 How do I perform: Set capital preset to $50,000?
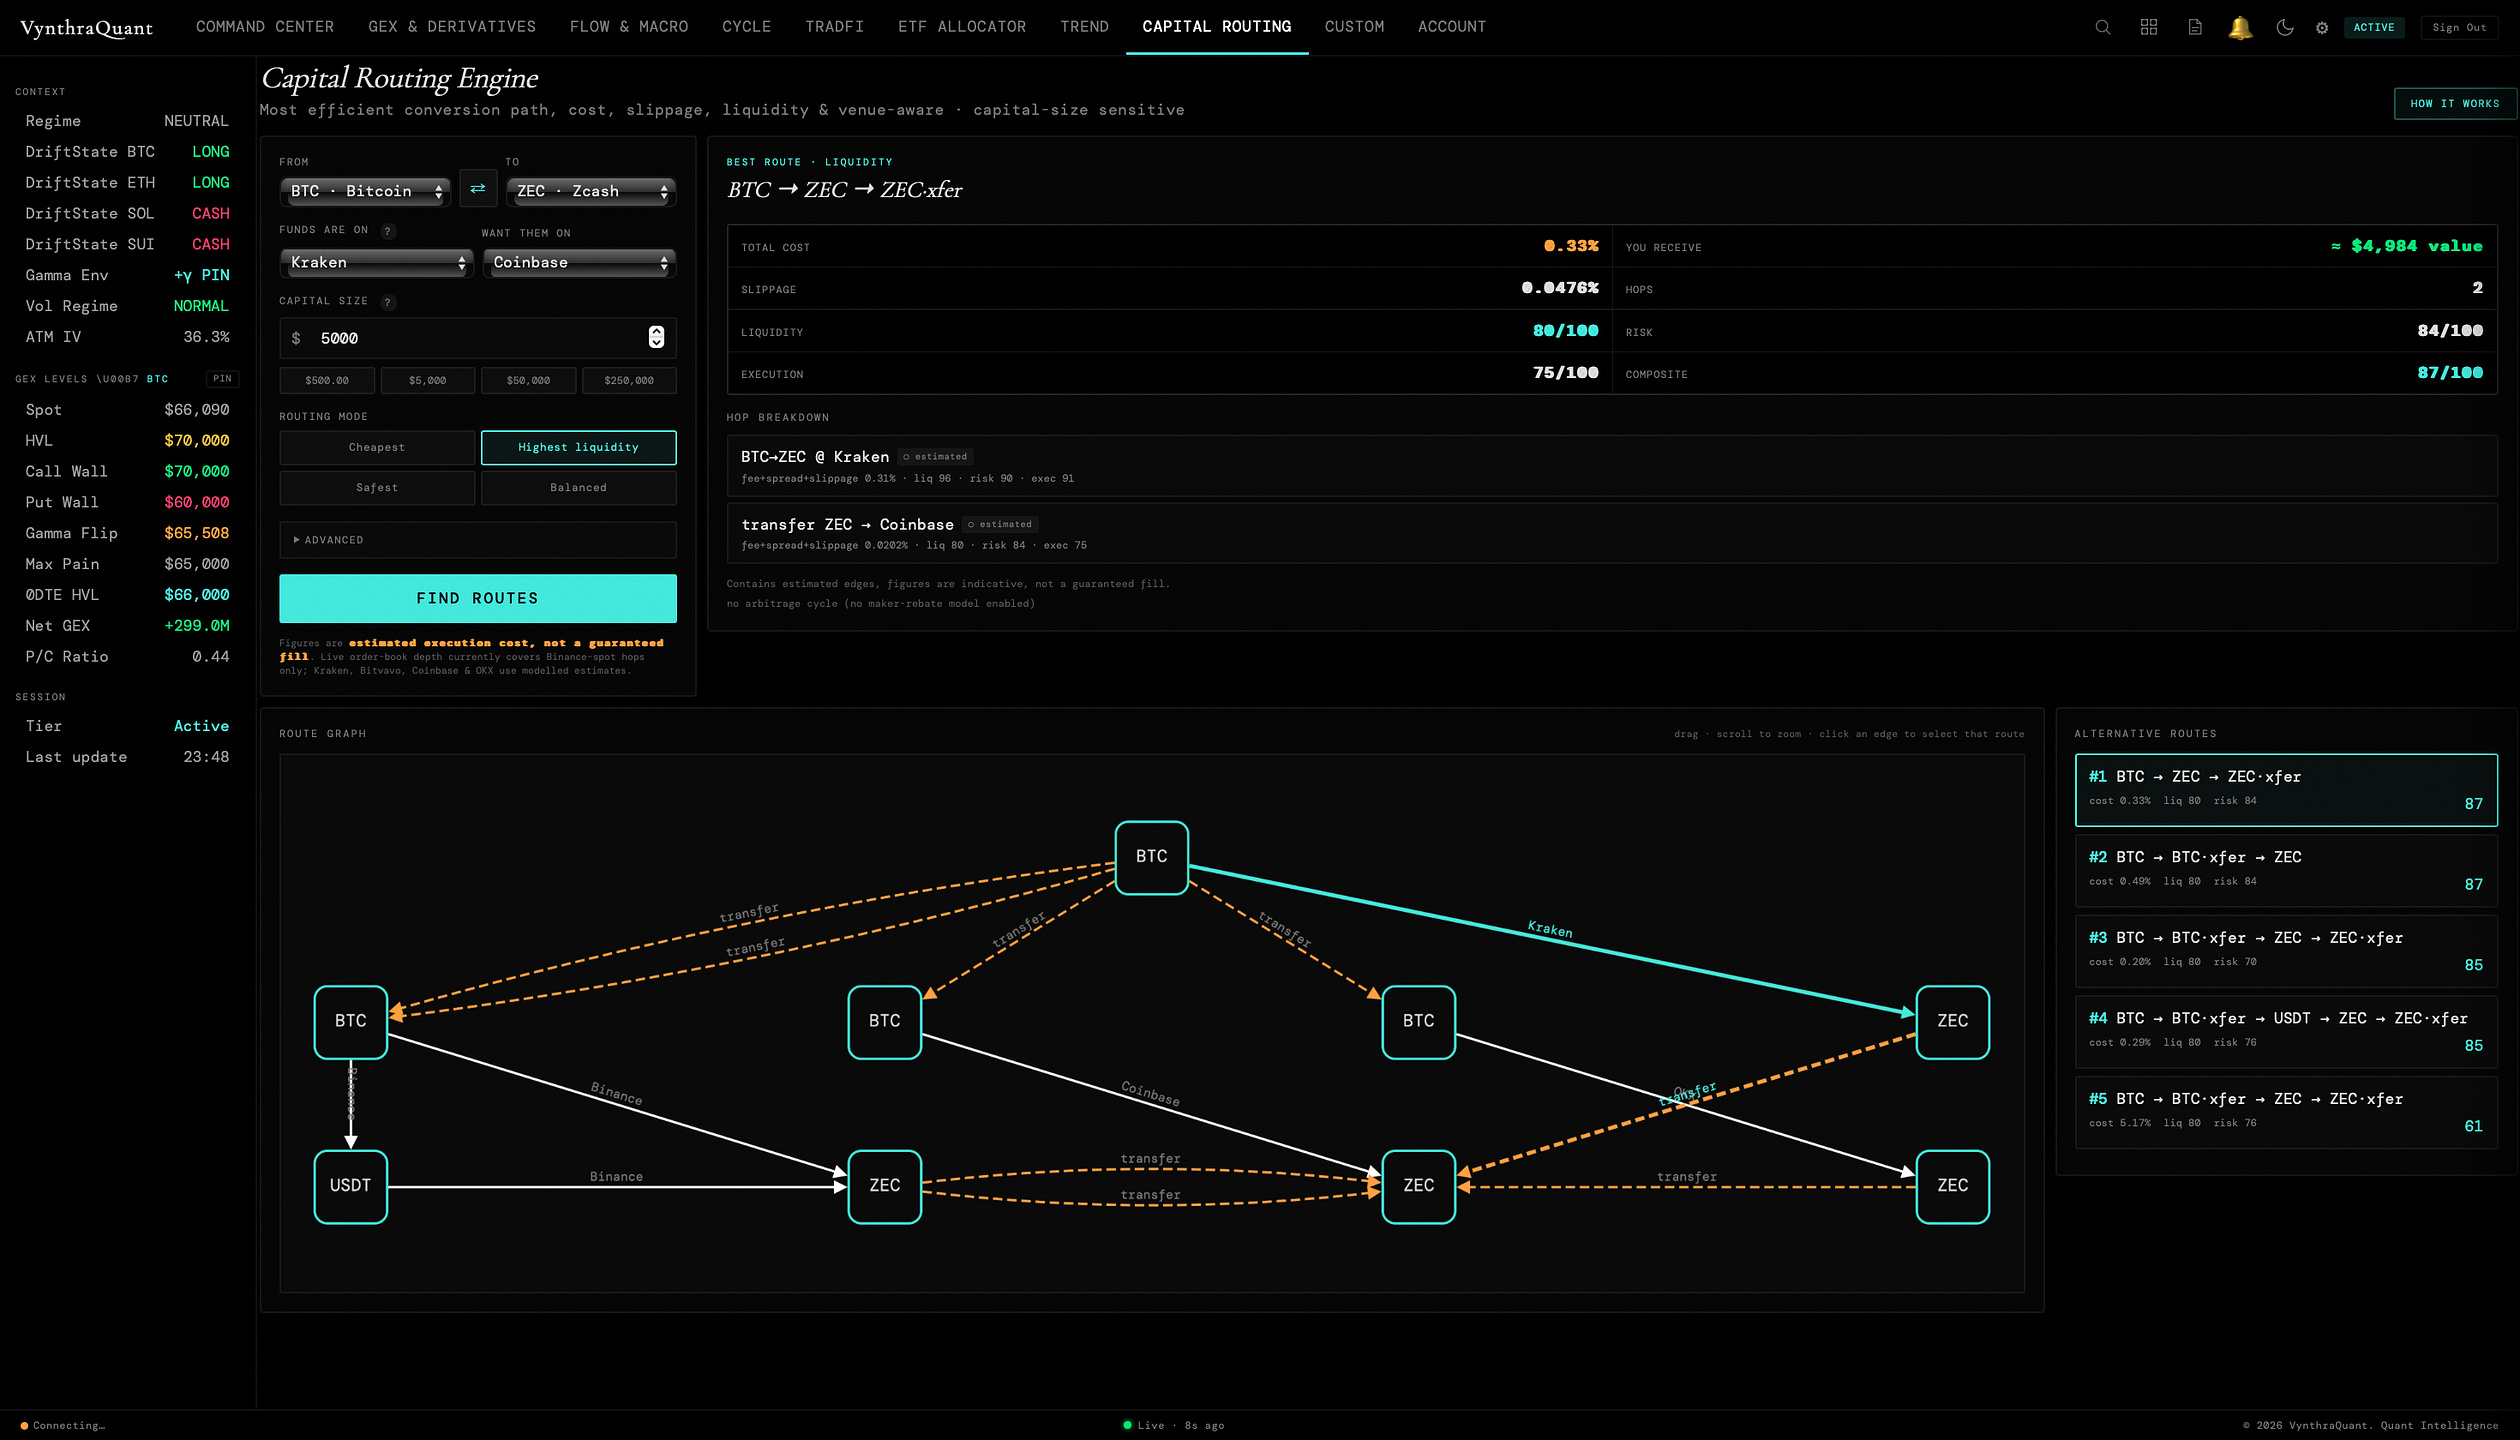[x=528, y=380]
